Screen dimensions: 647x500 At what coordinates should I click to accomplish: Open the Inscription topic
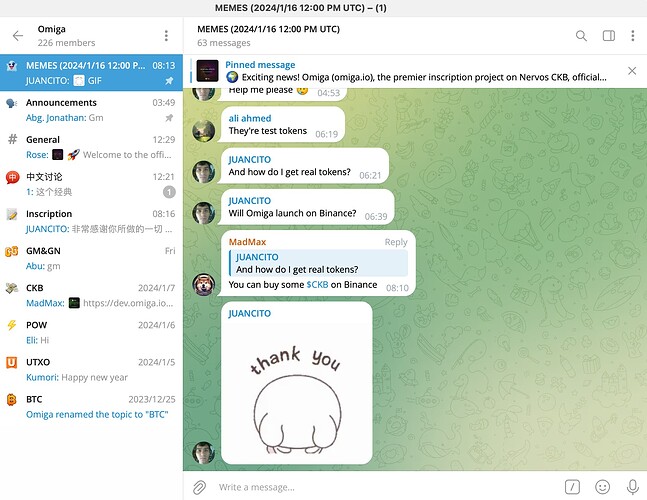[91, 222]
